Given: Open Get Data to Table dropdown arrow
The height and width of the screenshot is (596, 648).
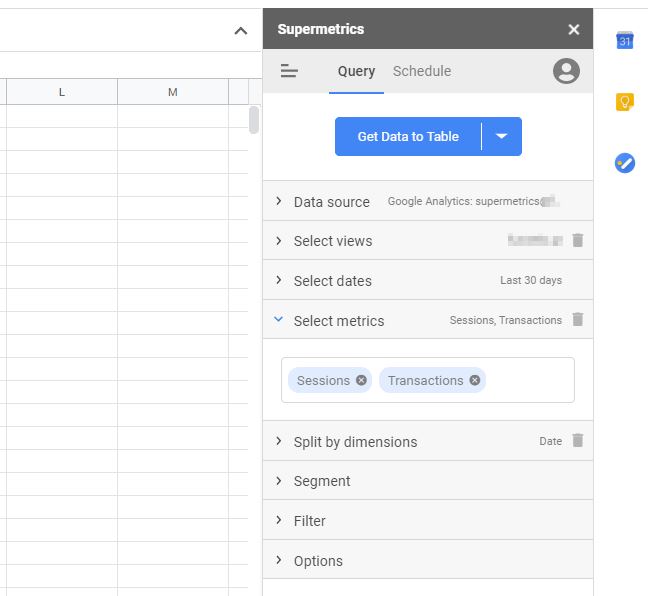Looking at the screenshot, I should pos(501,136).
